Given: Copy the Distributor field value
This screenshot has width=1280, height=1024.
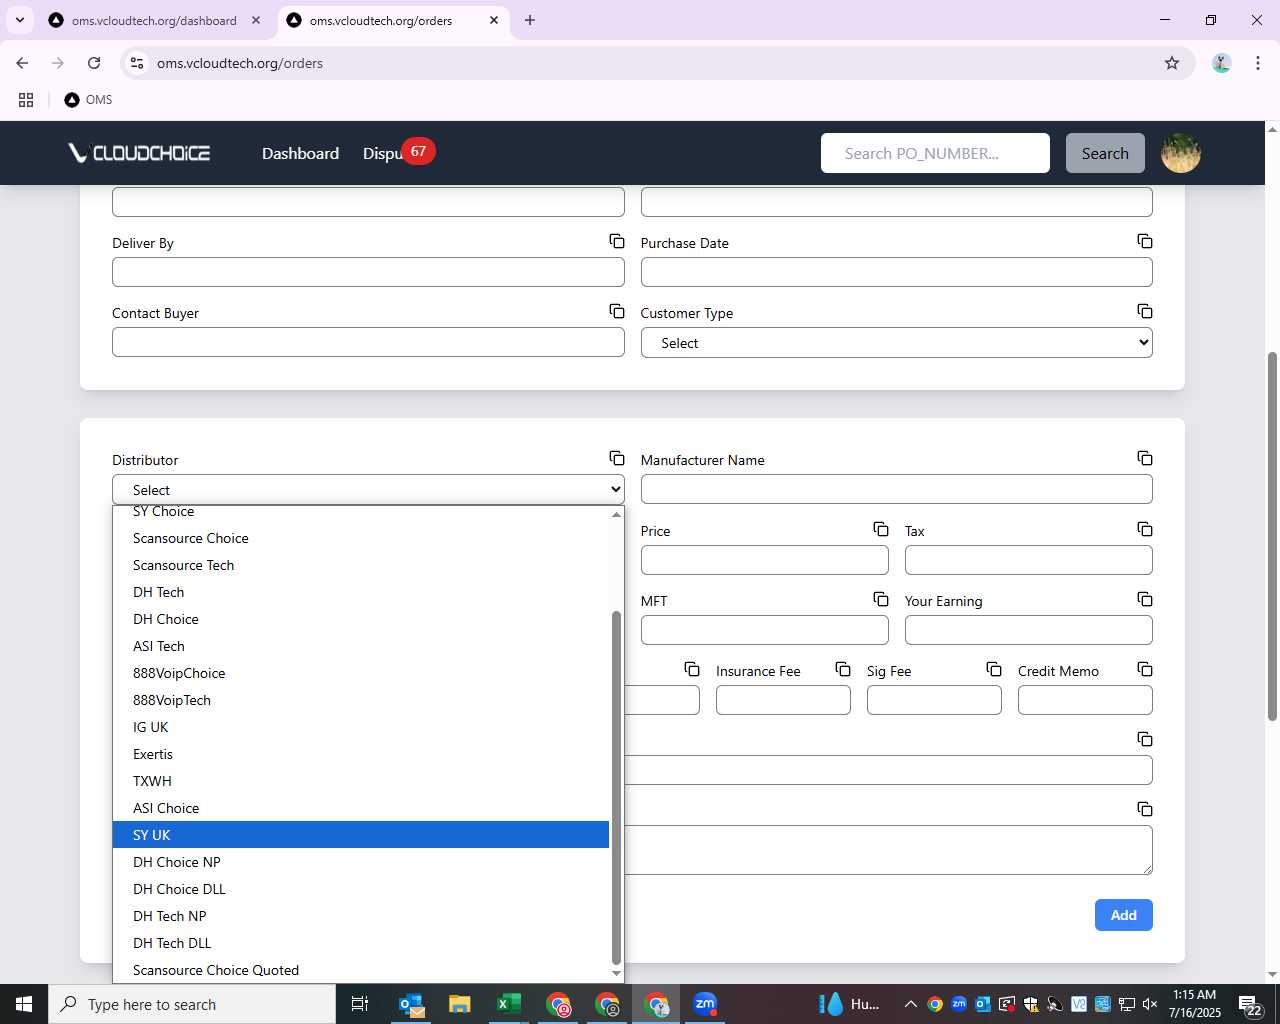Looking at the screenshot, I should pos(617,459).
